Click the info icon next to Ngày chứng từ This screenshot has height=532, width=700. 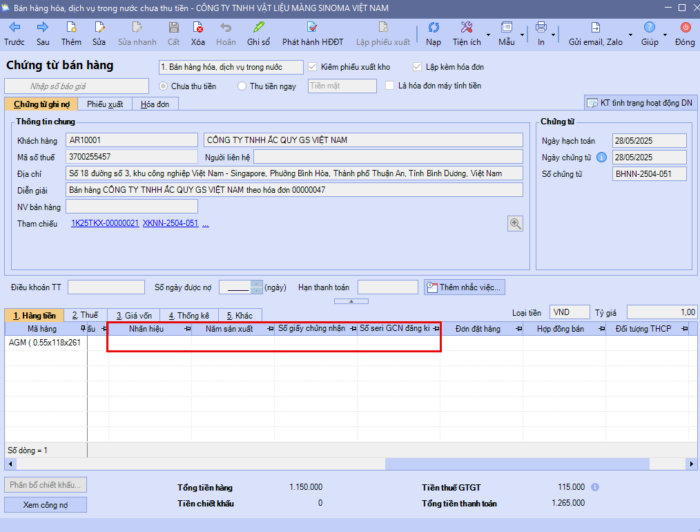tap(601, 158)
